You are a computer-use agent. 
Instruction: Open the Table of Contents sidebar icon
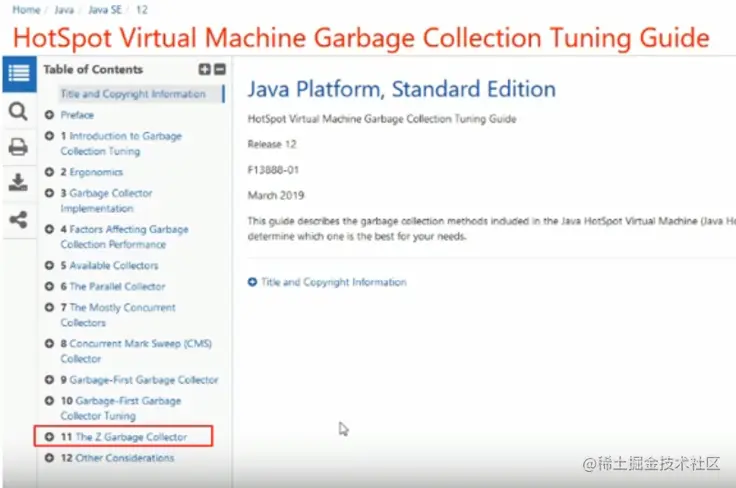point(19,74)
